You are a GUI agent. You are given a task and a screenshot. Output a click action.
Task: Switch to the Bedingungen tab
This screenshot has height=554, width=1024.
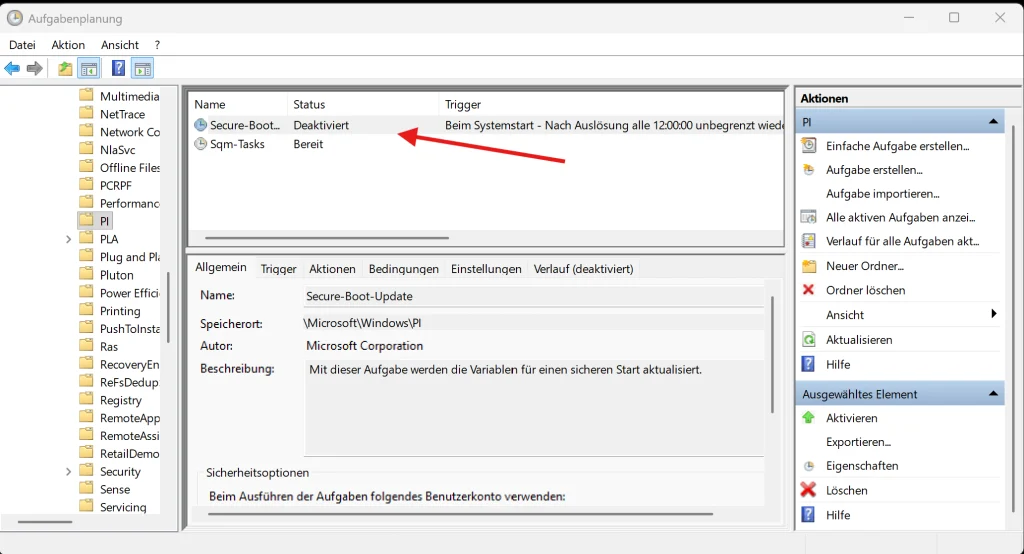[404, 269]
